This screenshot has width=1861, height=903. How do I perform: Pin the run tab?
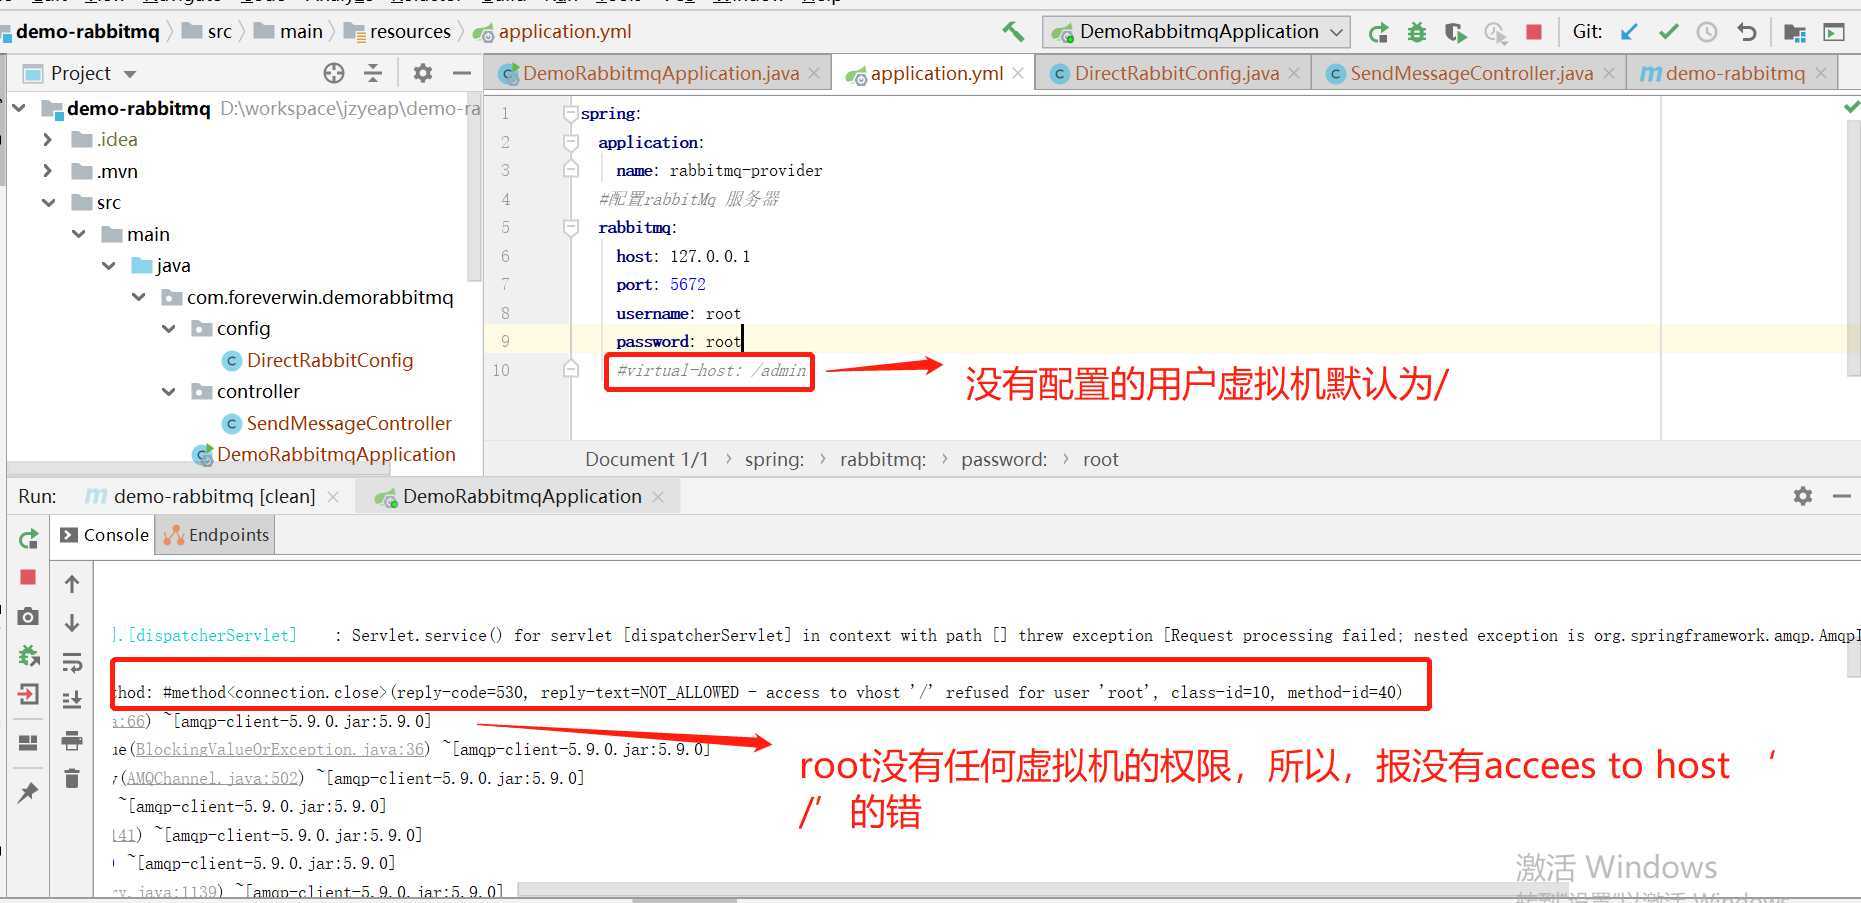(x=28, y=793)
